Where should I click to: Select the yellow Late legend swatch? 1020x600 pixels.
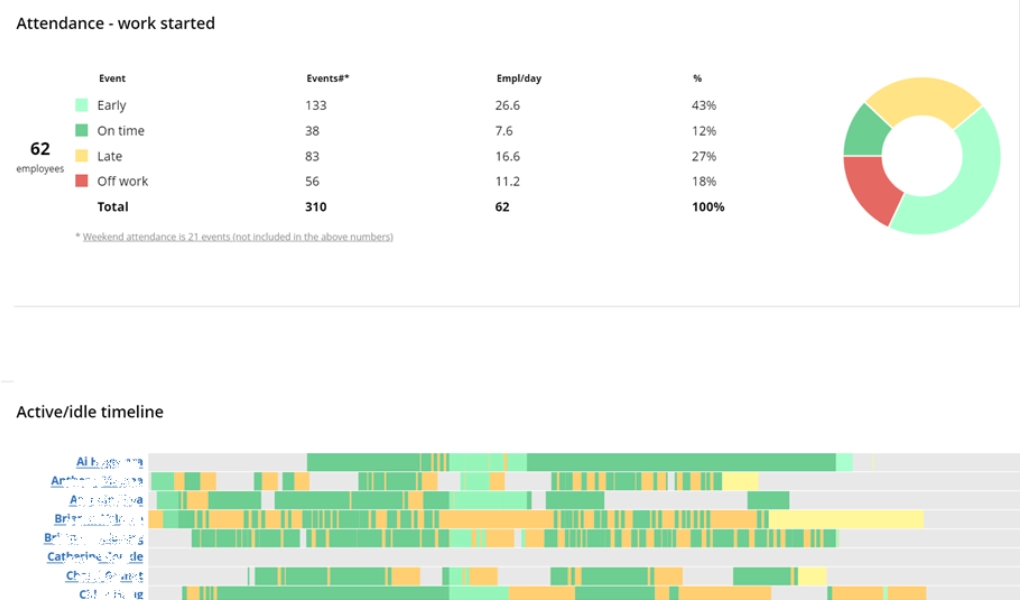82,156
